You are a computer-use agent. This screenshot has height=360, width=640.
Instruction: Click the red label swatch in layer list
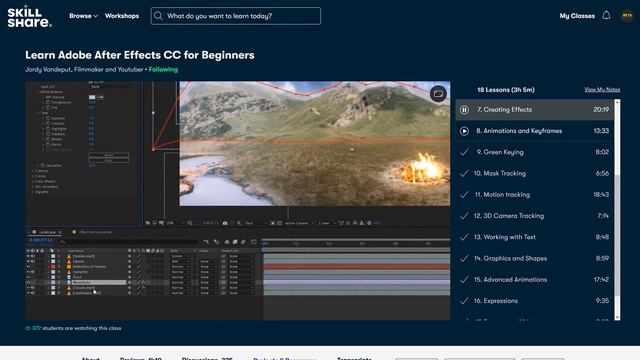53,267
